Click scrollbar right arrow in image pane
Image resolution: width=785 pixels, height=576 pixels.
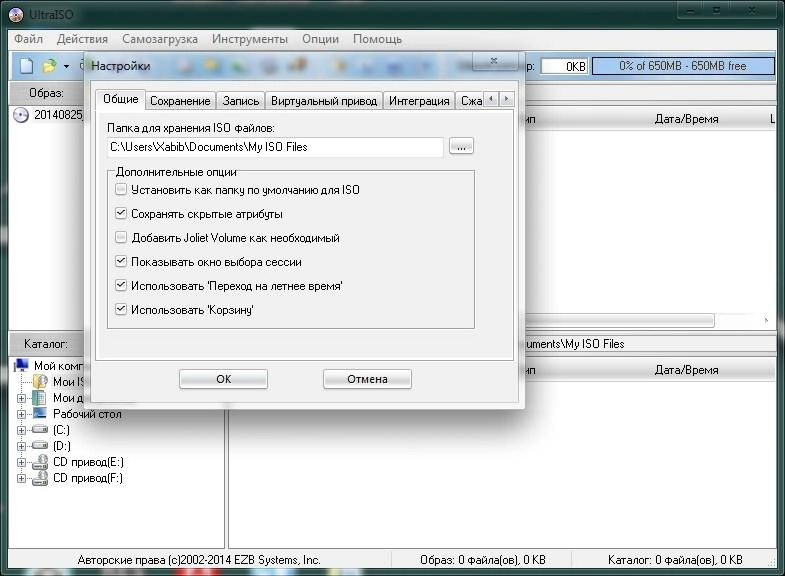pos(766,320)
